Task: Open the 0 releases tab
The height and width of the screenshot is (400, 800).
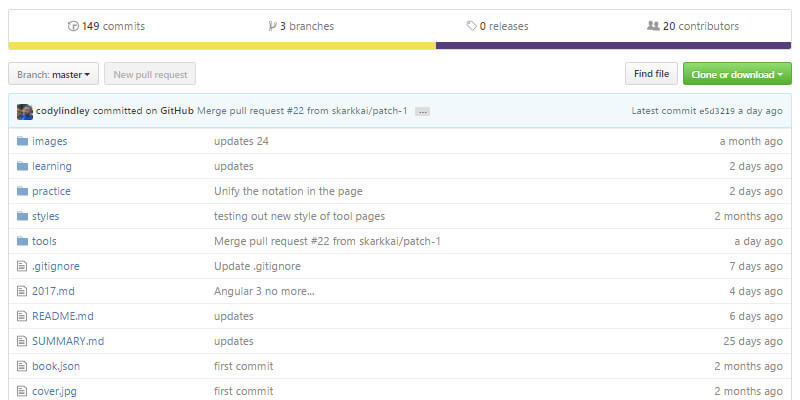Action: point(497,26)
